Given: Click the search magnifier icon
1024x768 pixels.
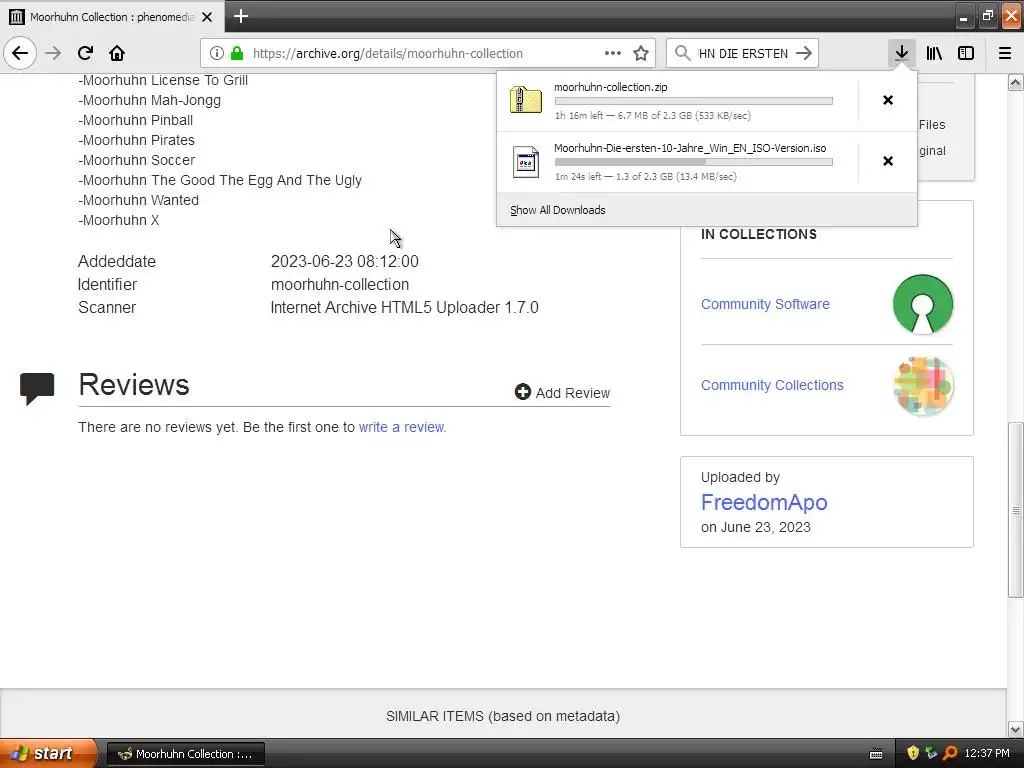Looking at the screenshot, I should (682, 53).
